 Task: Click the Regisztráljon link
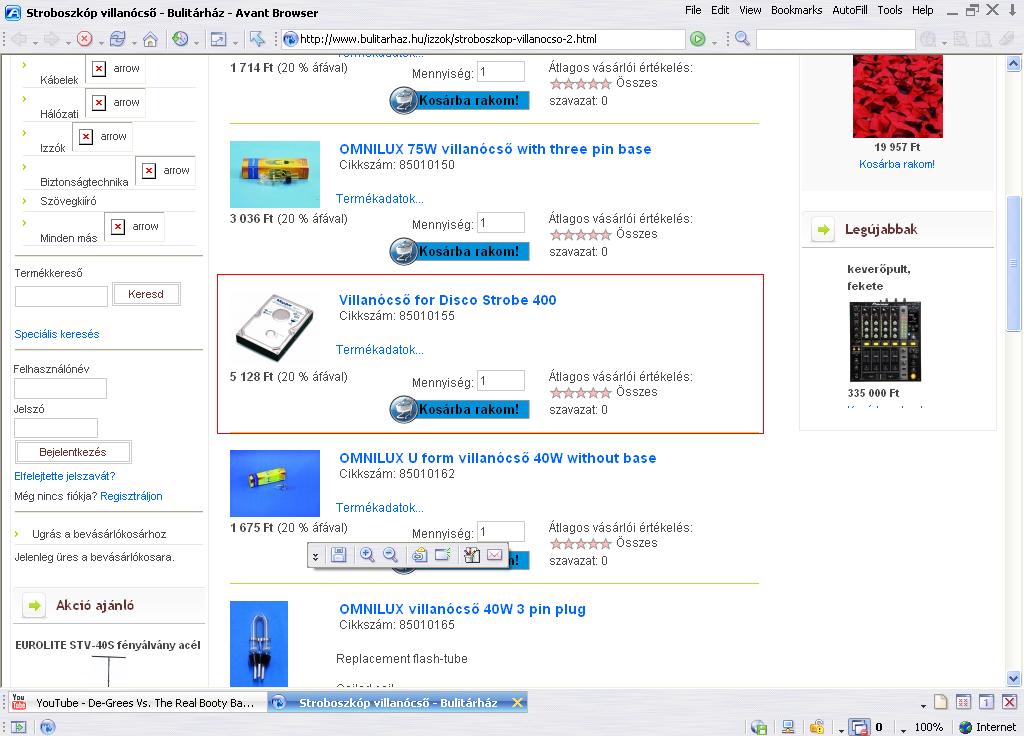(x=131, y=496)
